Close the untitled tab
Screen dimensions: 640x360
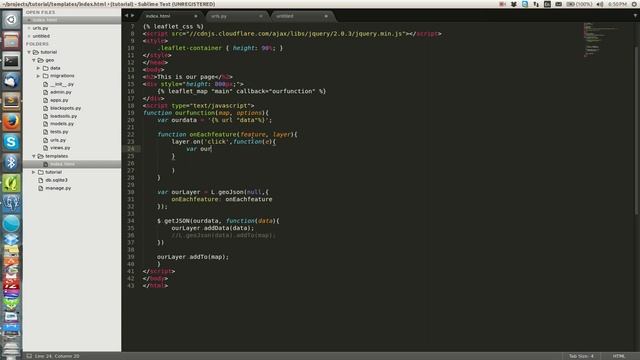(326, 16)
